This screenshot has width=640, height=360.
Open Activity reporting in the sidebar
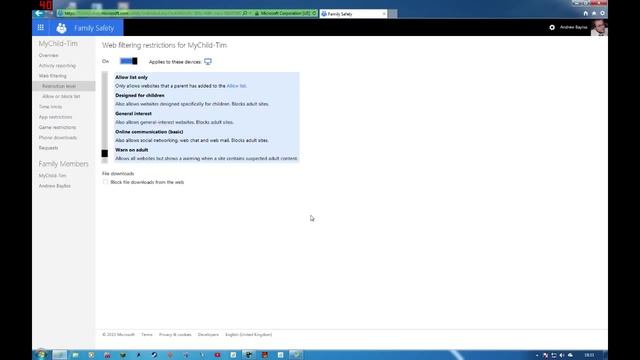[57, 66]
